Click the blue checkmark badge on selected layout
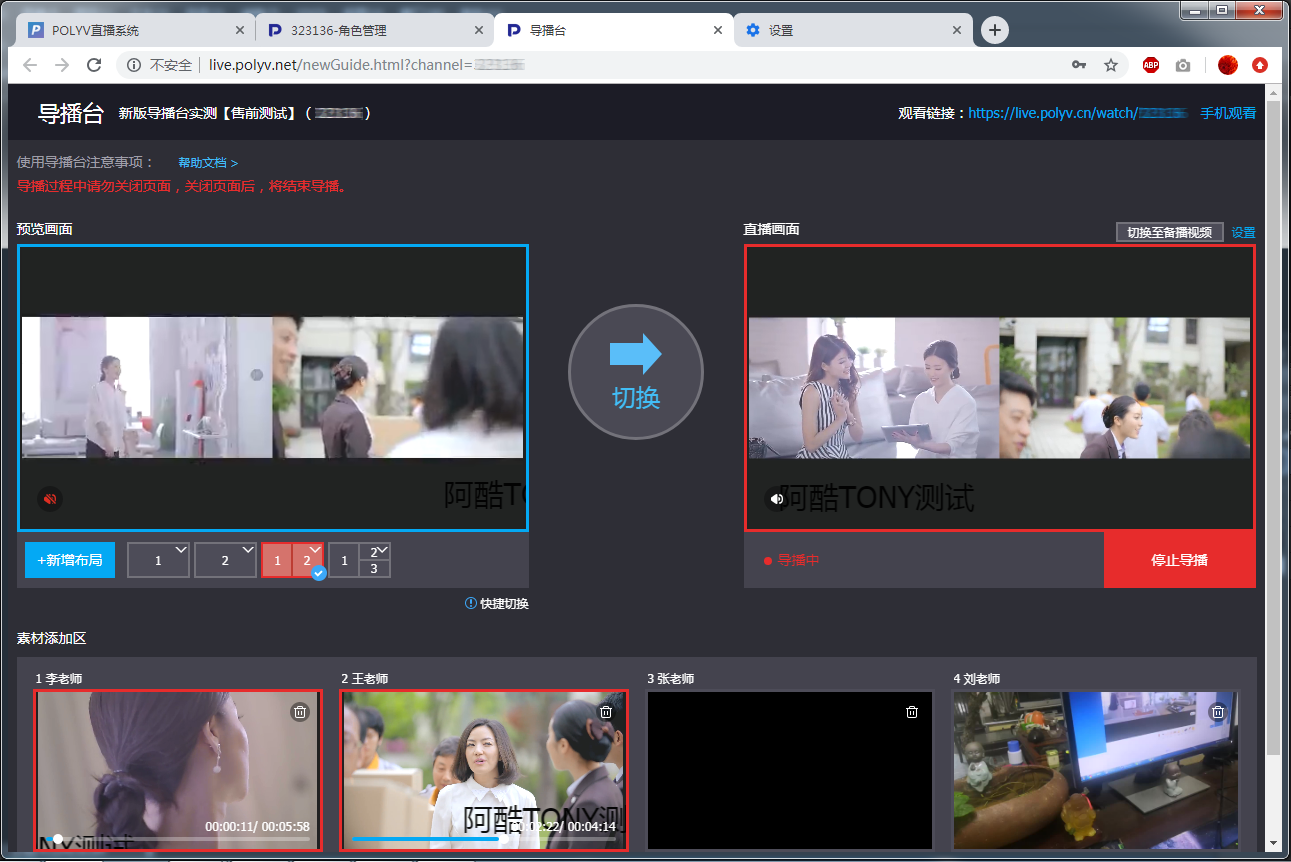Image resolution: width=1291 pixels, height=862 pixels. (318, 574)
